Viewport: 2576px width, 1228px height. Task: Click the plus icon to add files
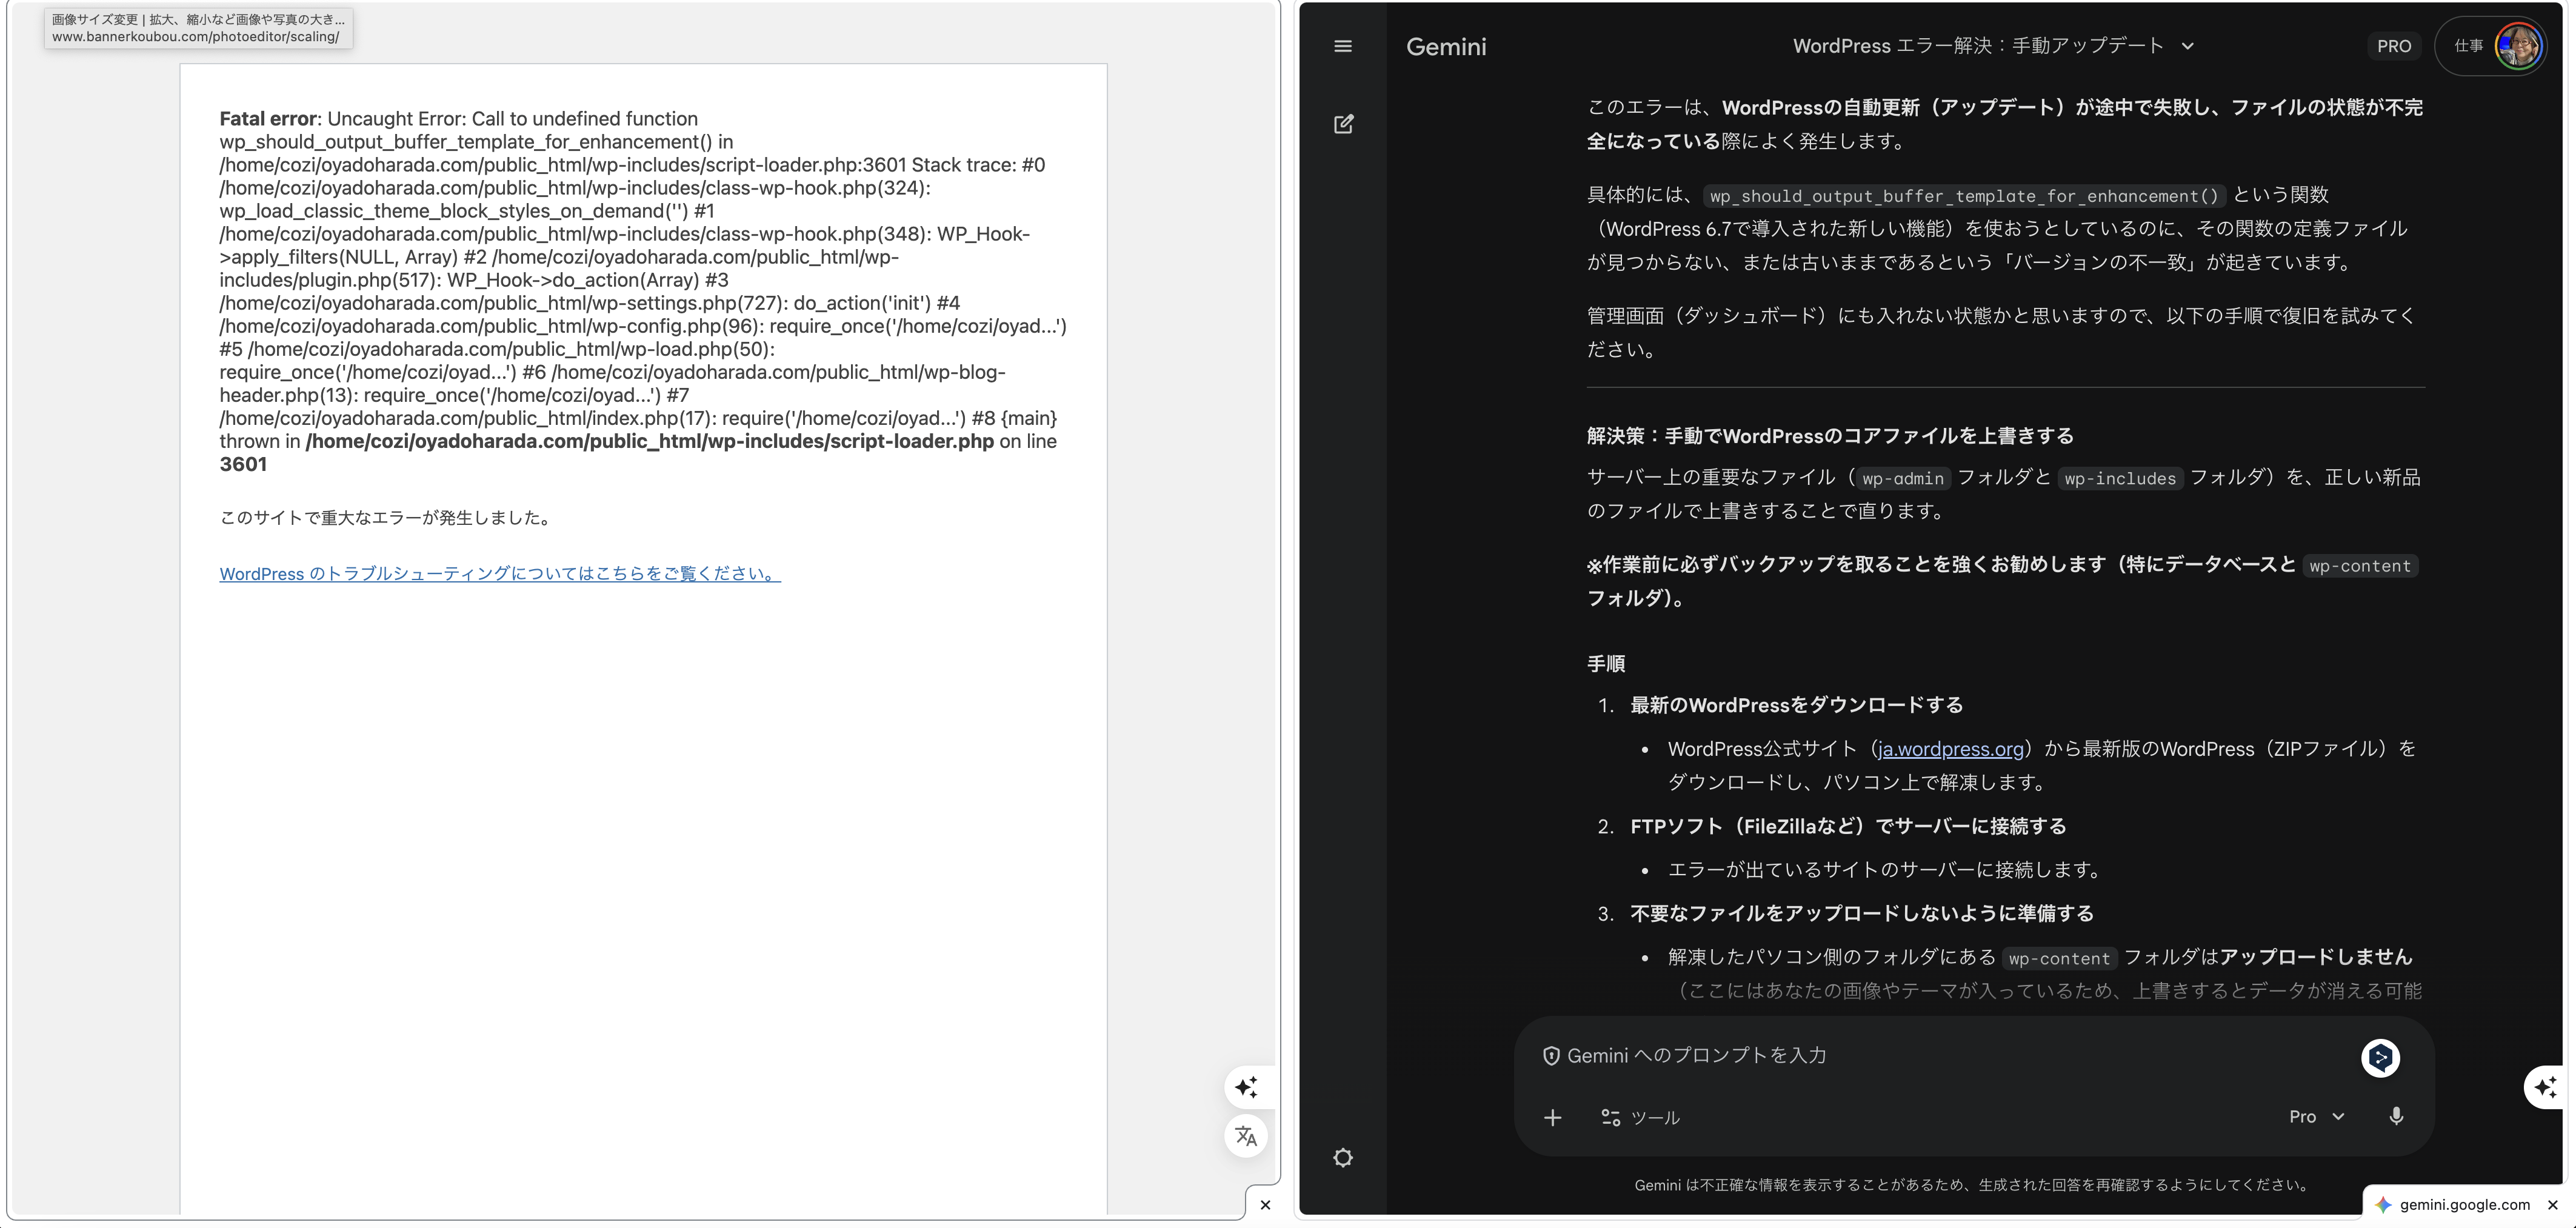[1552, 1117]
